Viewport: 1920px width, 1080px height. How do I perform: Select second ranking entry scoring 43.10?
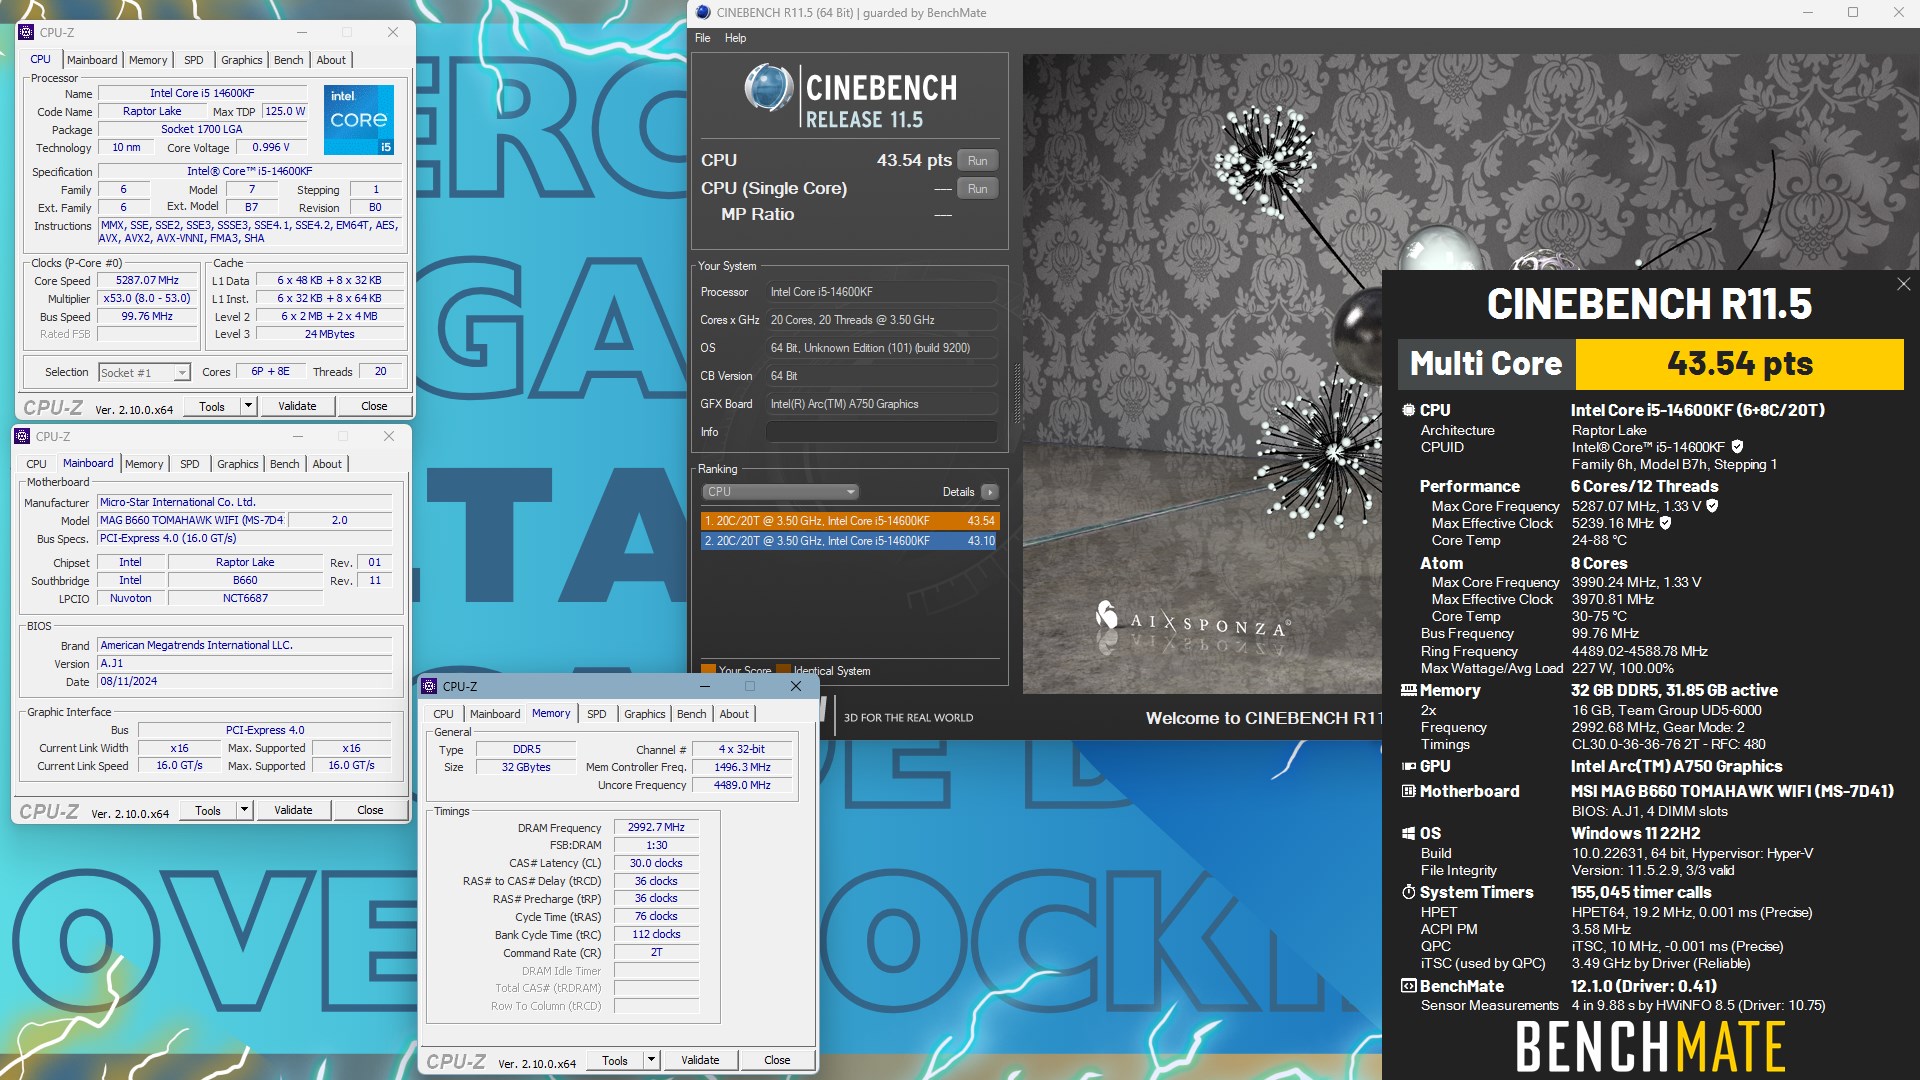(850, 541)
